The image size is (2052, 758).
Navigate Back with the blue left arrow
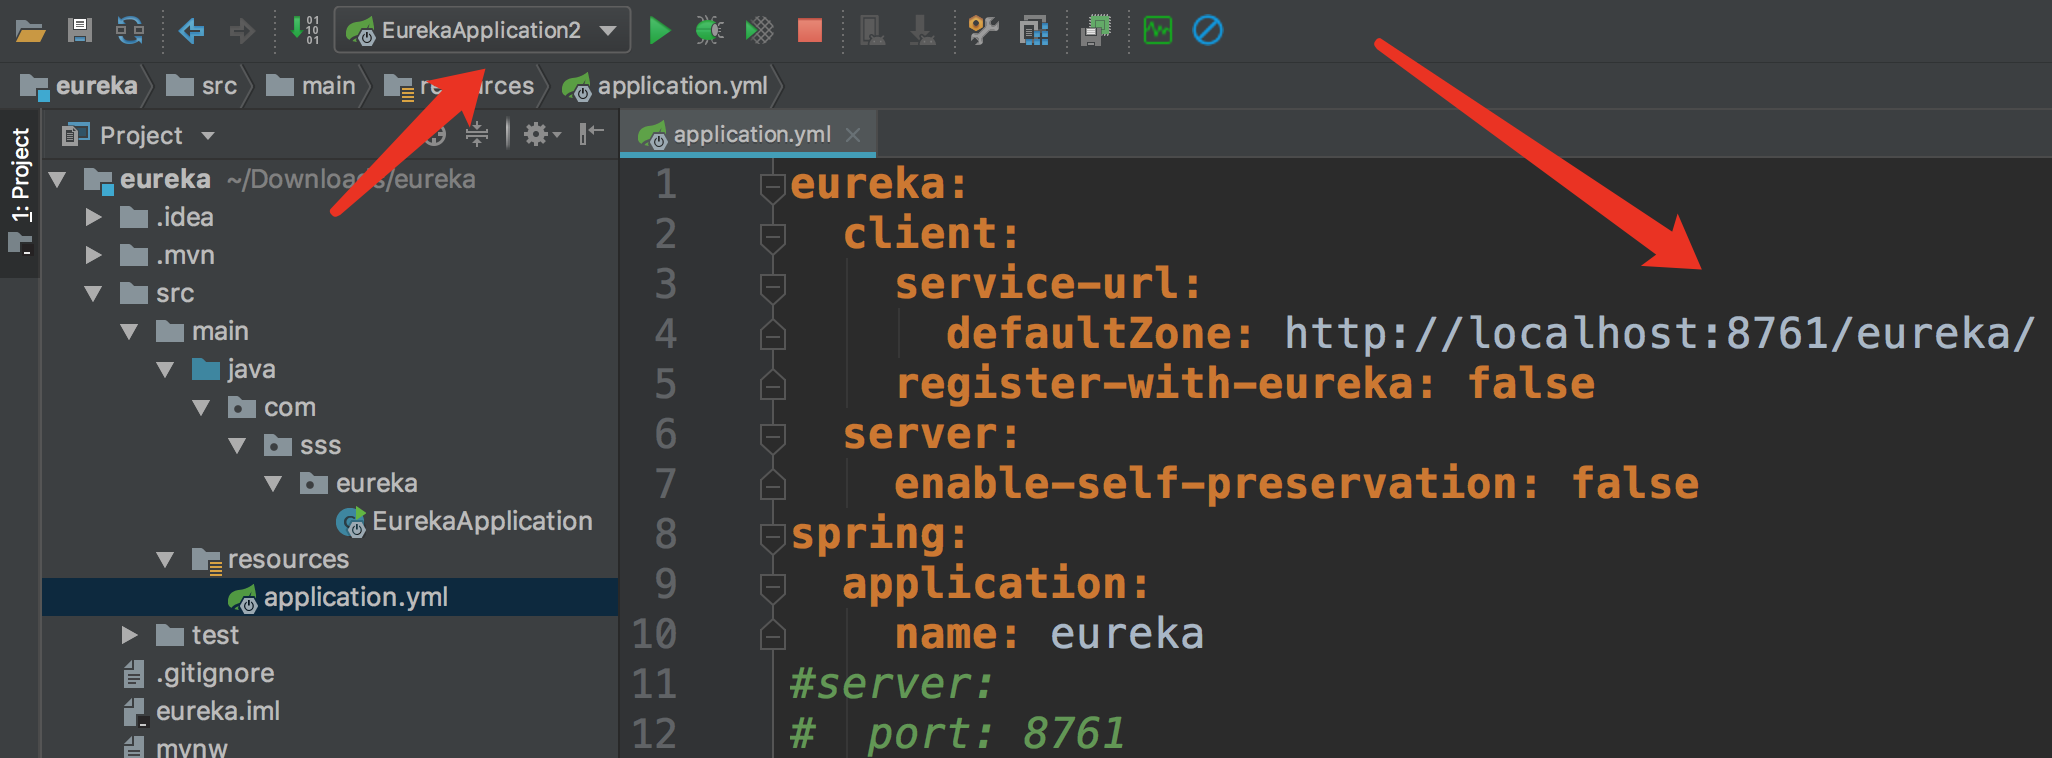click(x=191, y=31)
